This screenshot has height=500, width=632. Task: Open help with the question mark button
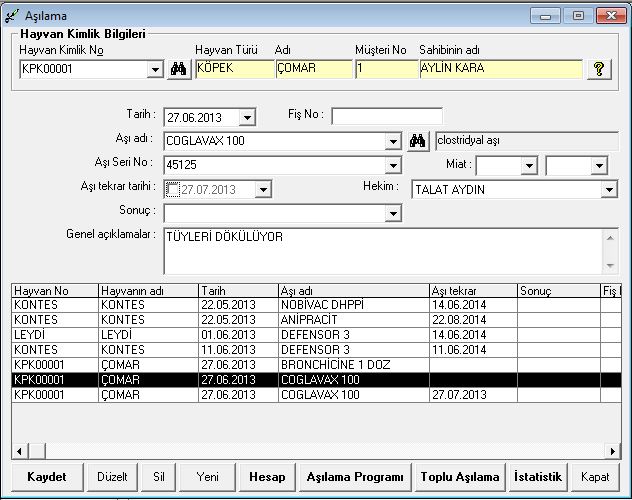[x=599, y=69]
